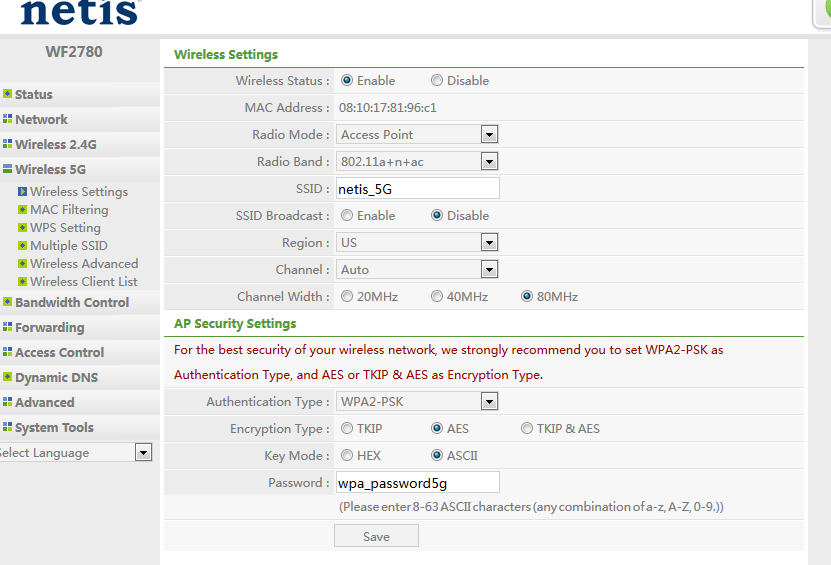
Task: Open the Select Language dropdown
Action: pyautogui.click(x=75, y=453)
